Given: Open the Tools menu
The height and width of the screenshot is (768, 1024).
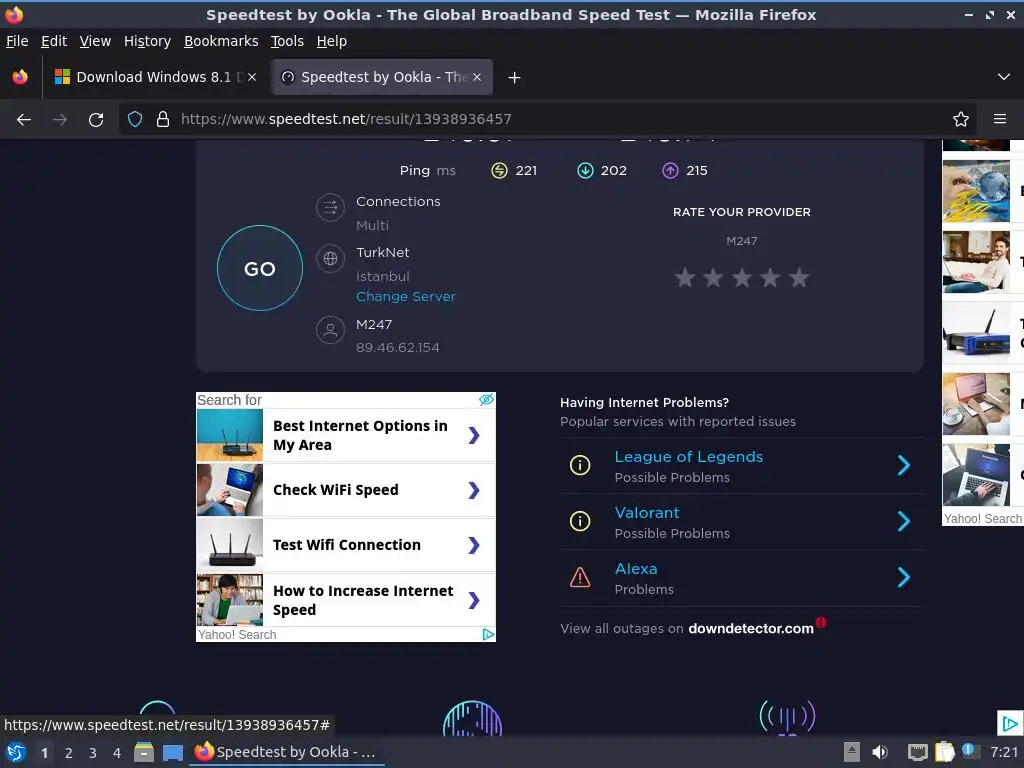Looking at the screenshot, I should (287, 41).
